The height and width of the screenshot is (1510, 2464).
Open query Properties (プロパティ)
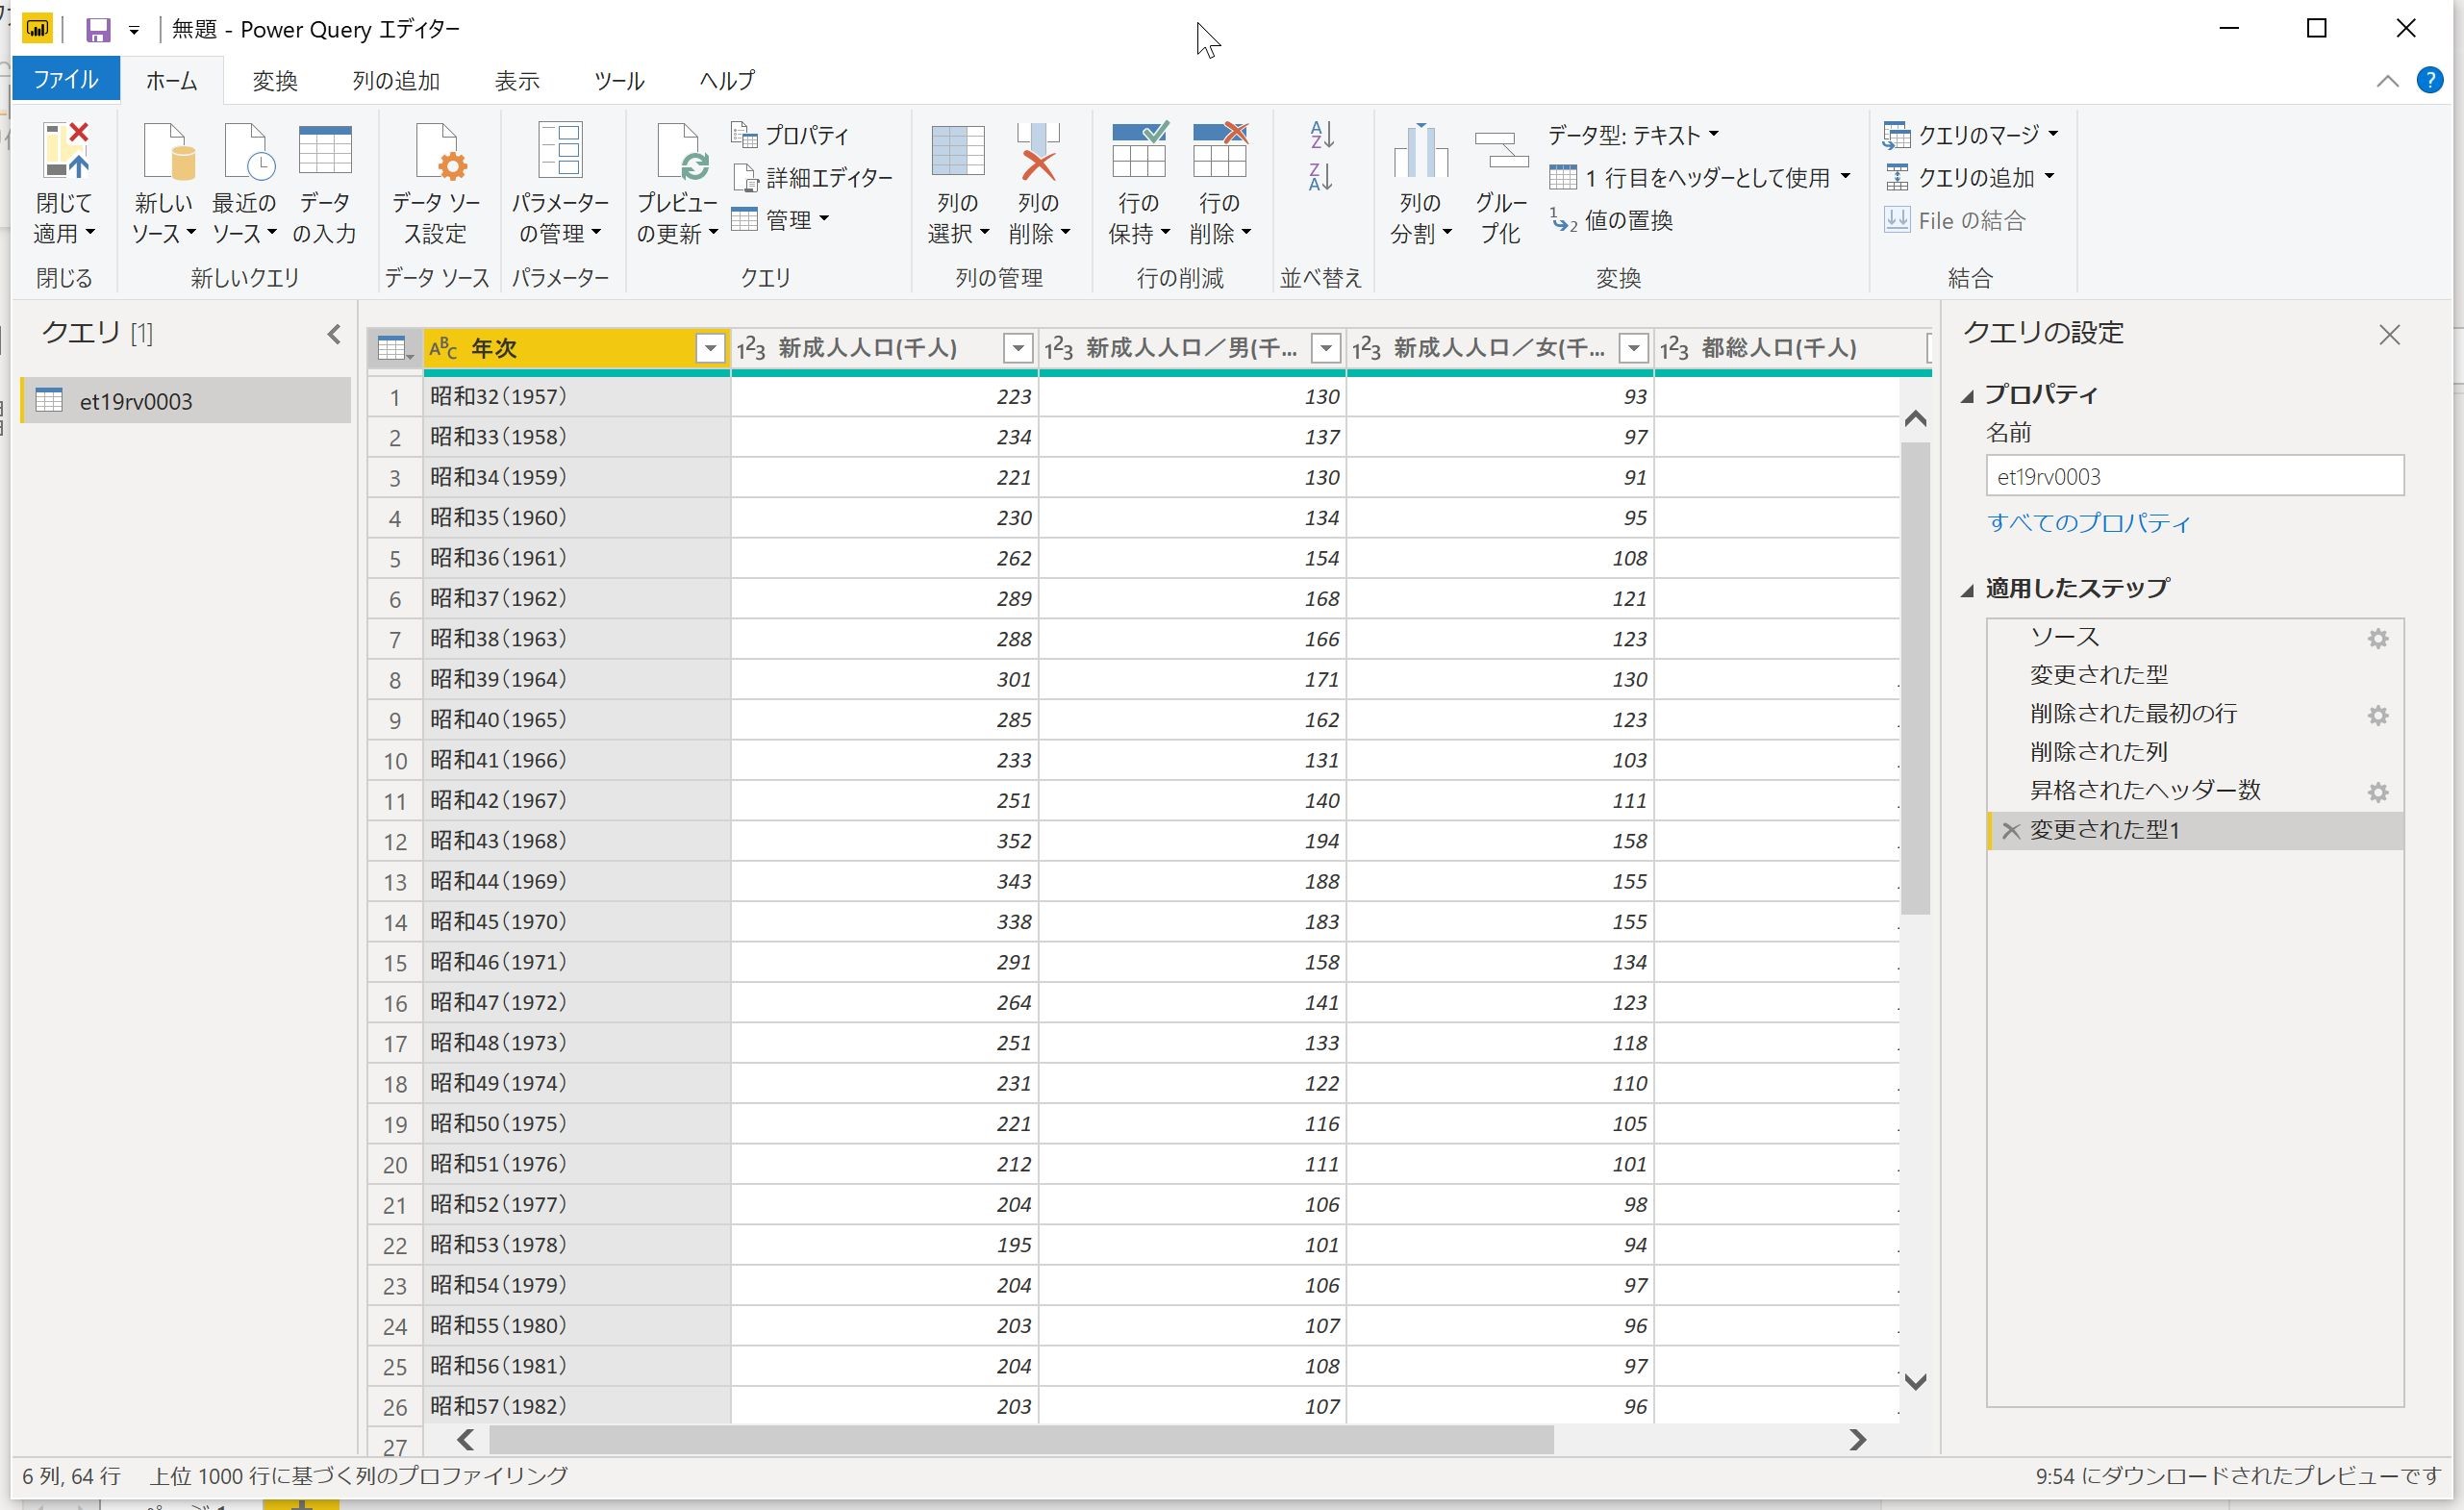point(790,135)
